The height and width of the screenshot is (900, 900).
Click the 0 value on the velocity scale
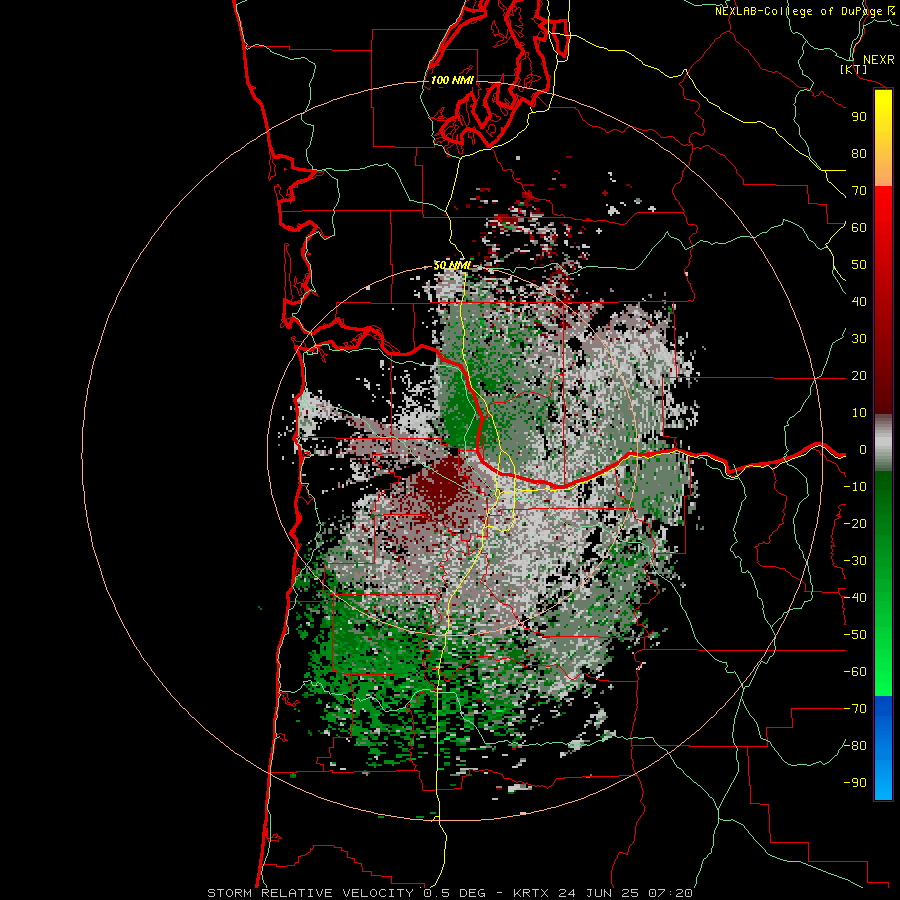coord(863,450)
